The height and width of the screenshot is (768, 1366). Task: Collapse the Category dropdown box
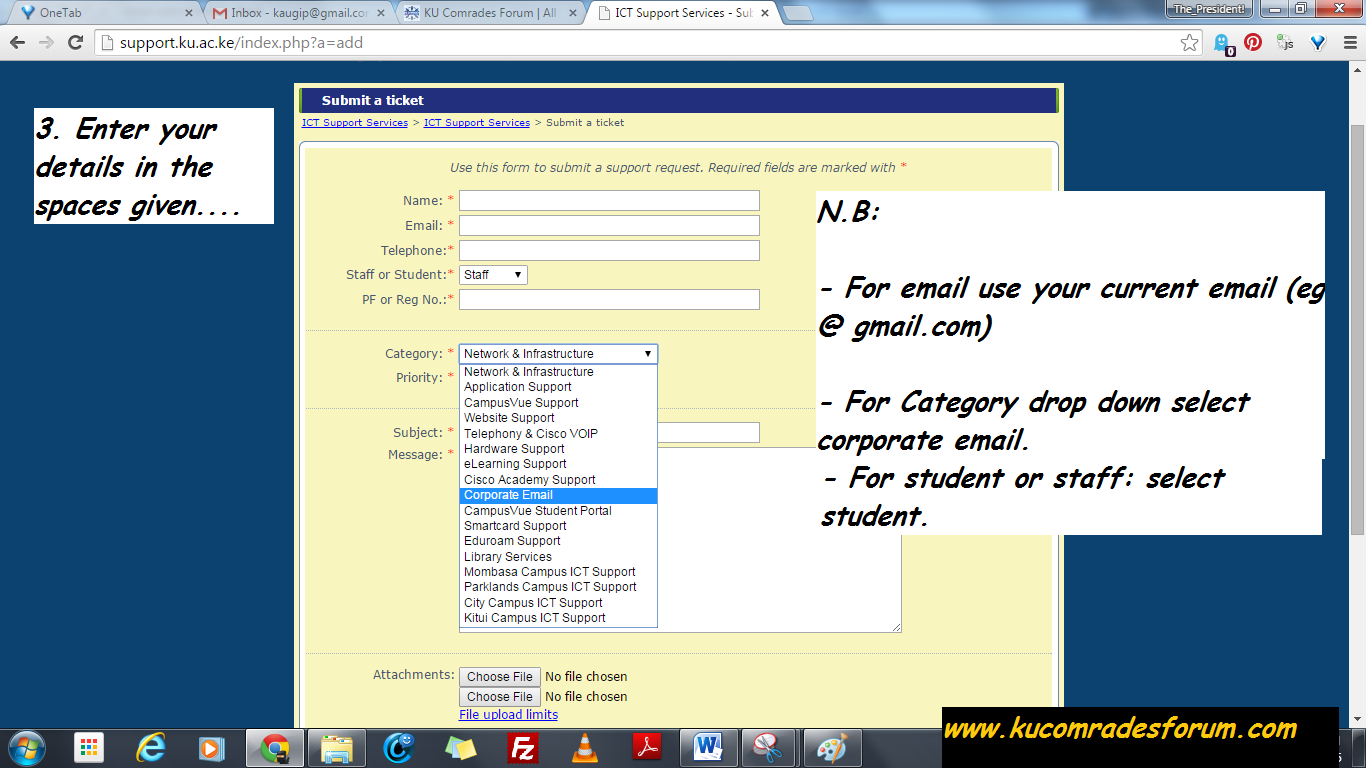pyautogui.click(x=558, y=354)
